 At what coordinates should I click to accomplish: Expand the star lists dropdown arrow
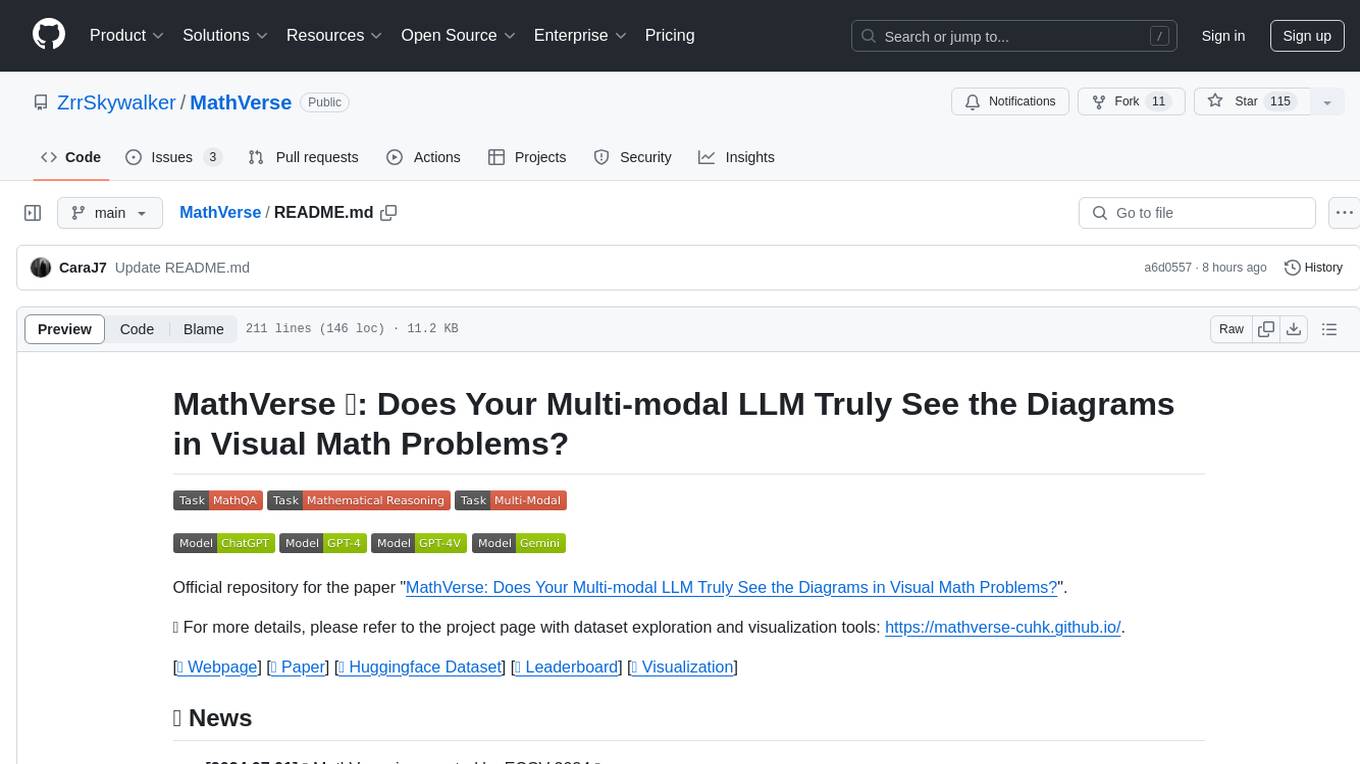[1327, 102]
